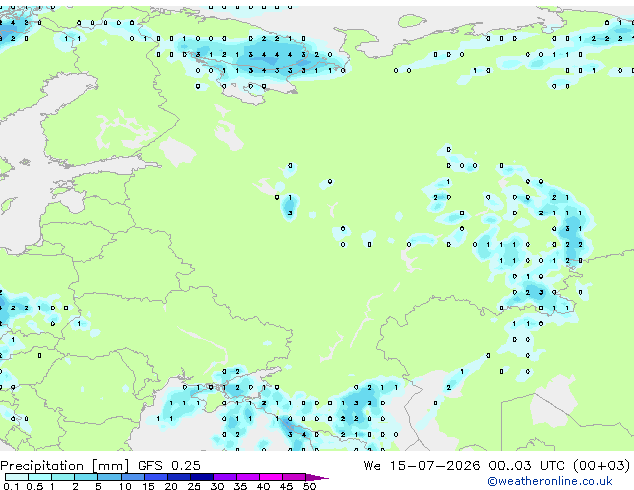Click the "20" legend scale label
The width and height of the screenshot is (634, 490).
click(x=171, y=486)
